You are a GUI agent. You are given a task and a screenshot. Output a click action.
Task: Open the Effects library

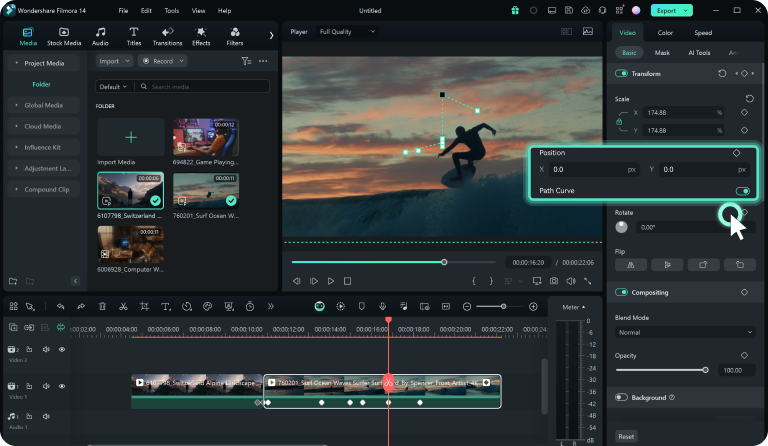pyautogui.click(x=201, y=37)
